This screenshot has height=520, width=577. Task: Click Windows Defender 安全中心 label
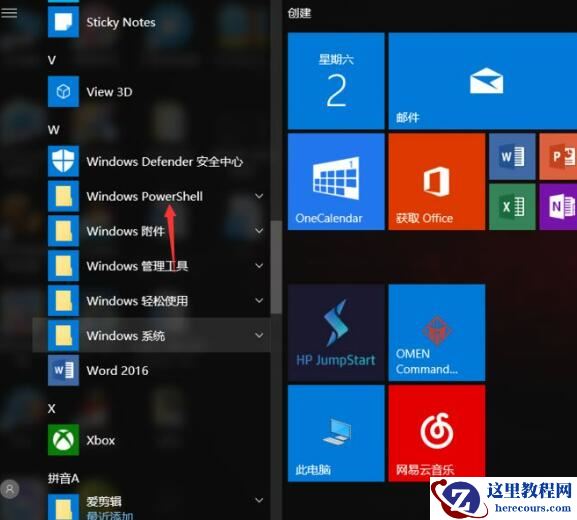(164, 162)
